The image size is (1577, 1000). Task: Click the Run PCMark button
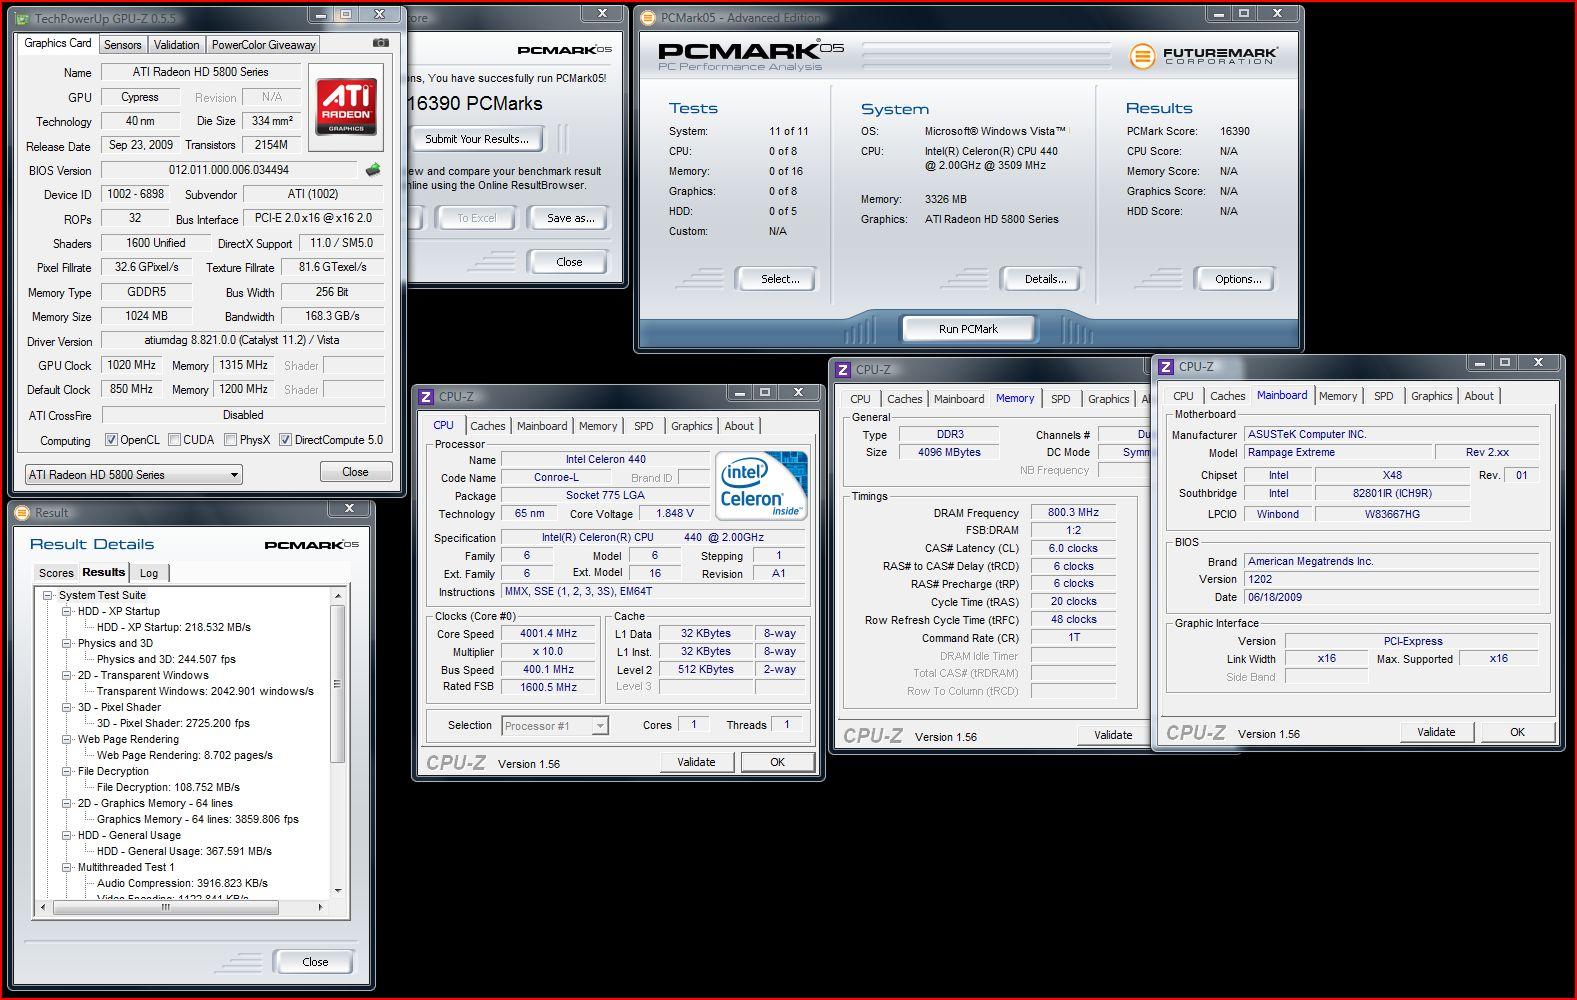pos(968,329)
